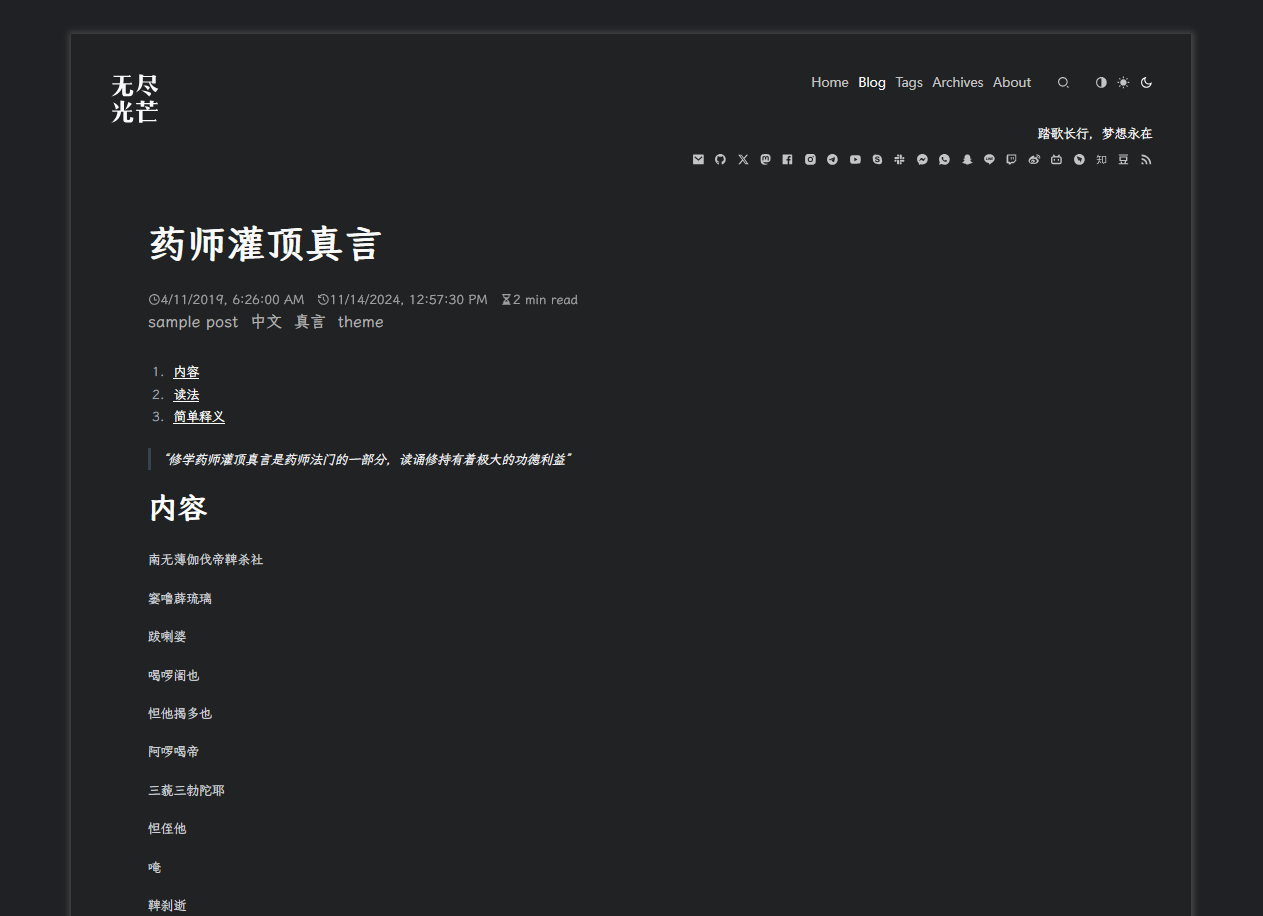Open the Archives menu item
This screenshot has width=1263, height=916.
(957, 83)
